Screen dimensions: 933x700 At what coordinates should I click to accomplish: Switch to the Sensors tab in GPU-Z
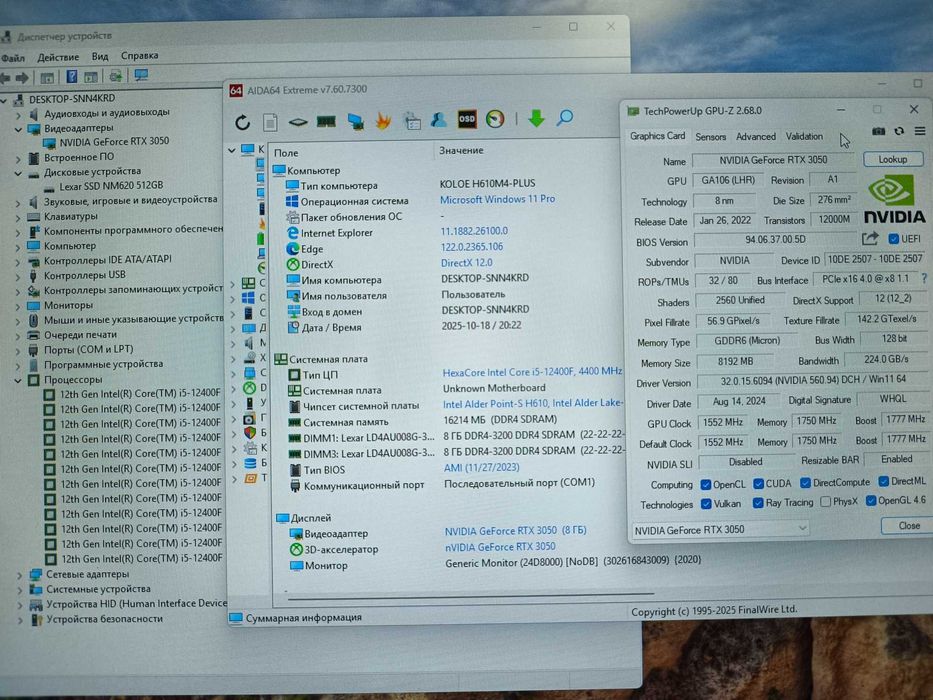click(711, 137)
